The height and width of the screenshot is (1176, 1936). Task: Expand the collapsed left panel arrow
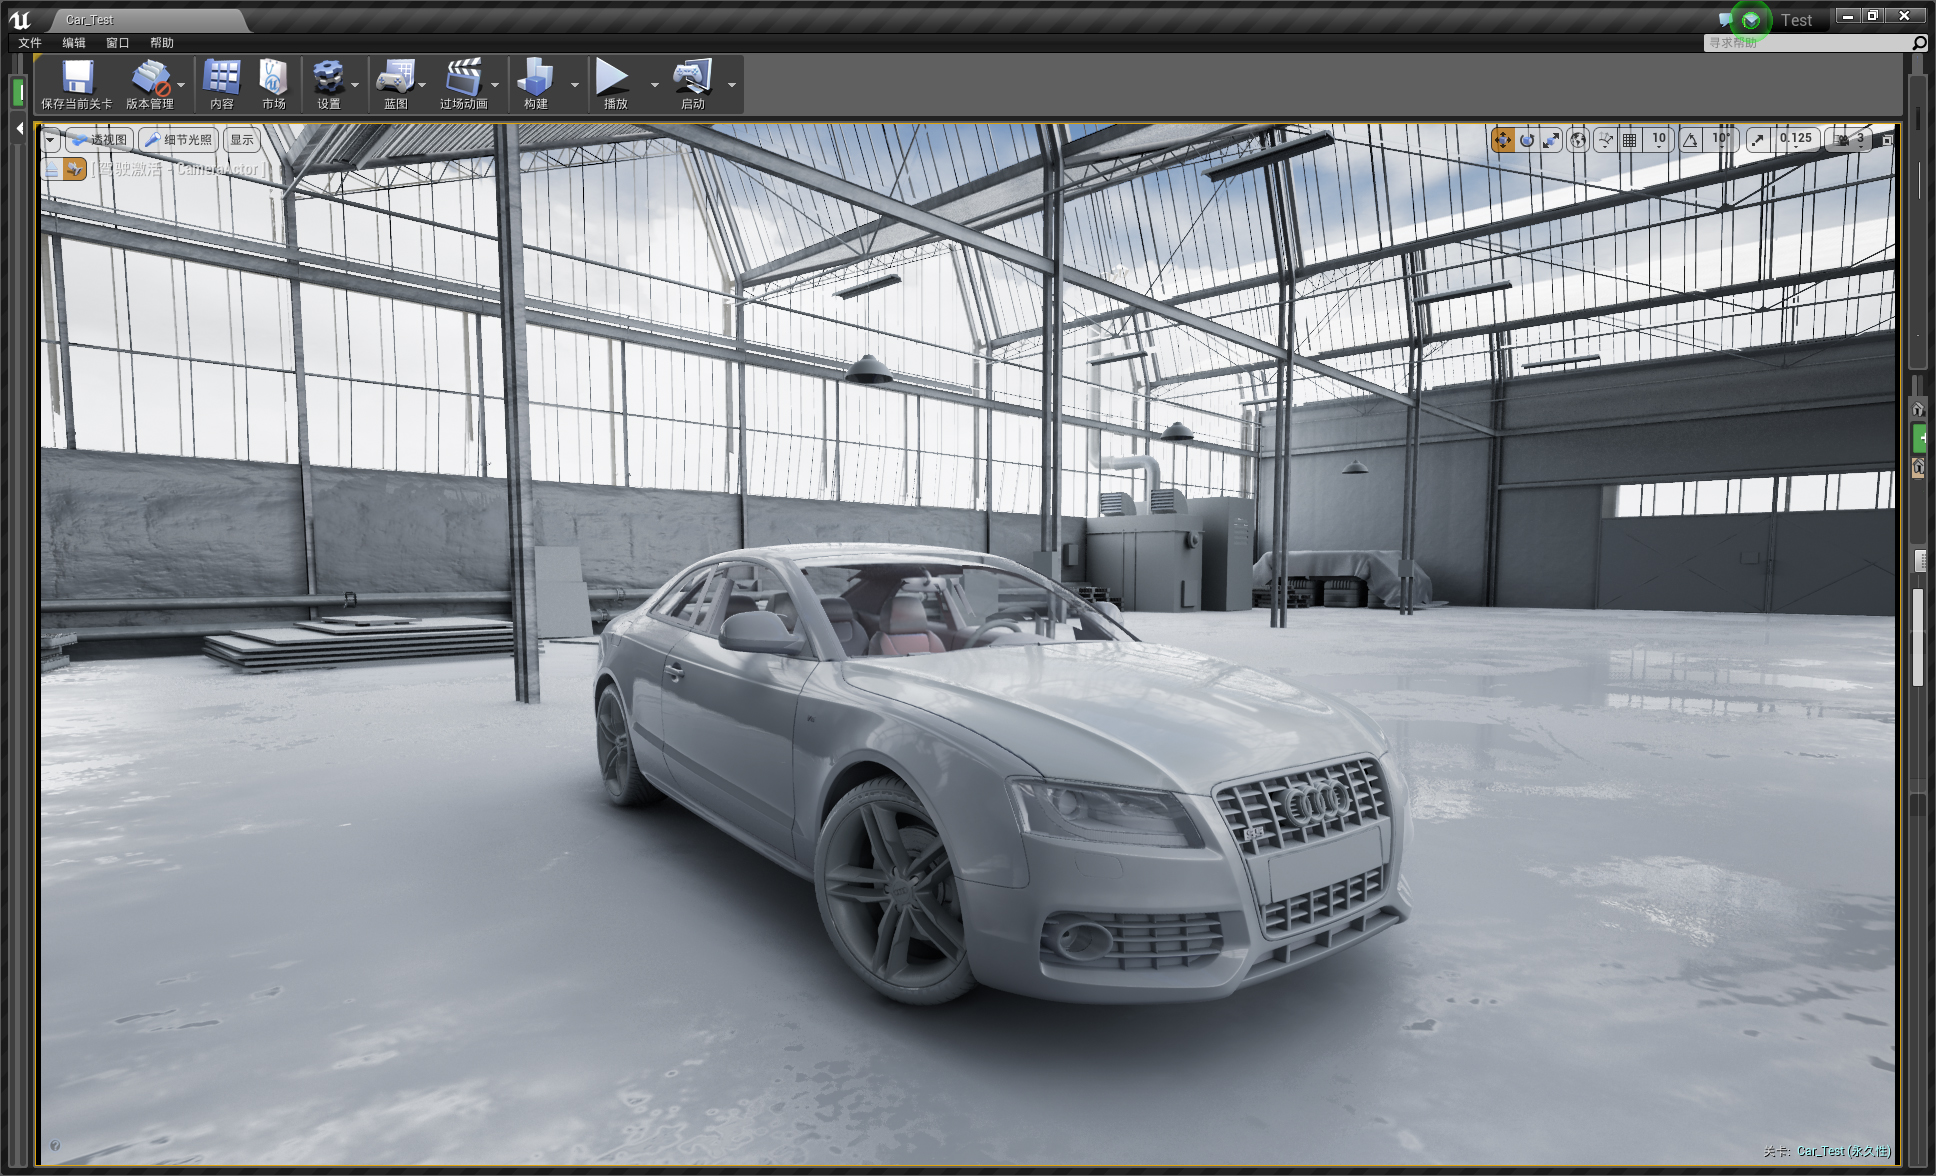click(x=19, y=128)
